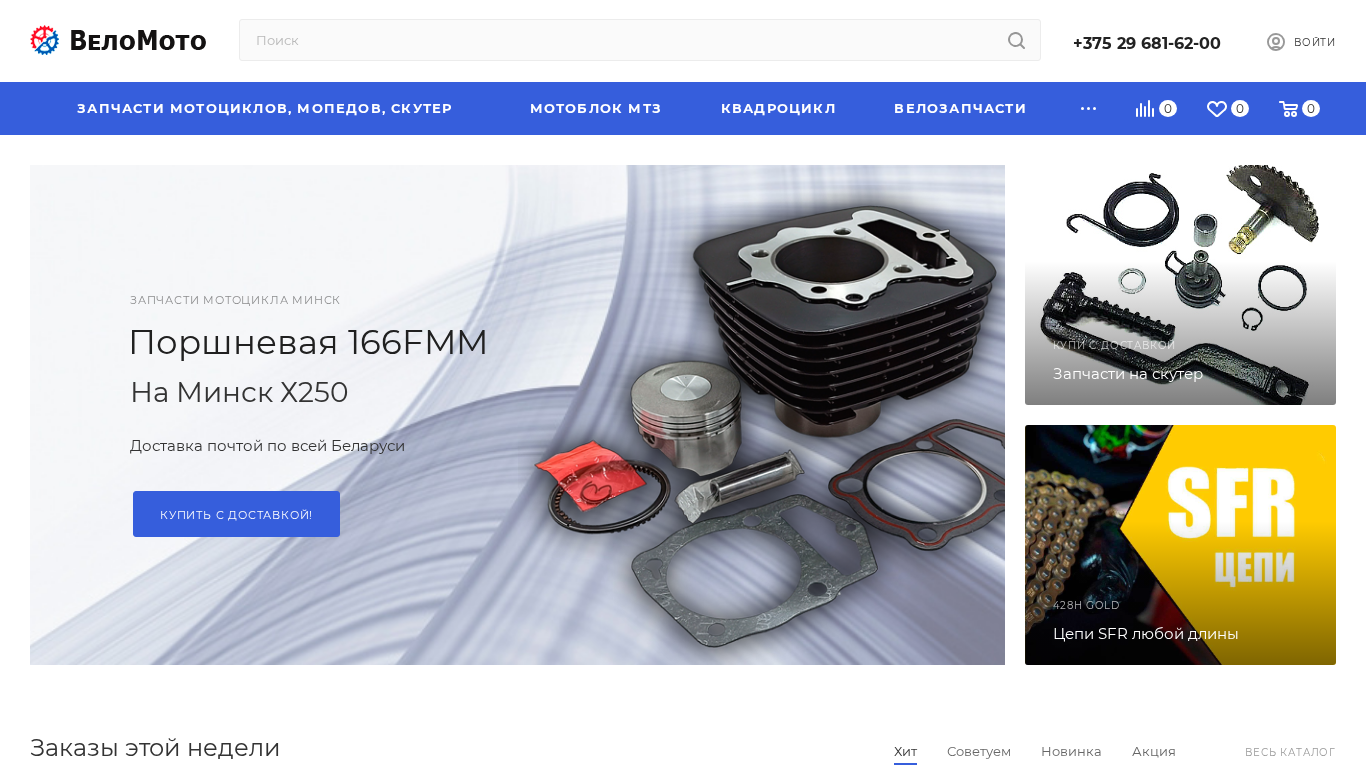Image resolution: width=1366 pixels, height=768 pixels.
Task: Call the phone number +375 29 681-62-00
Action: click(1146, 43)
